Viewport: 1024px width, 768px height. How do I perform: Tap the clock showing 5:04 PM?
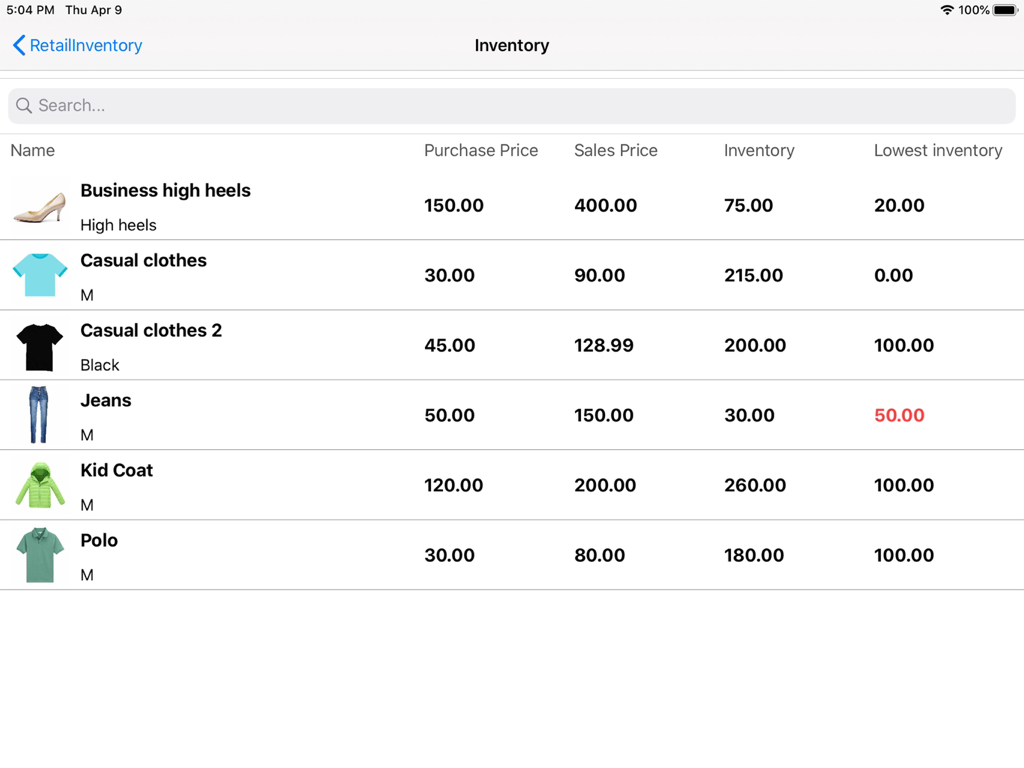click(x=26, y=10)
